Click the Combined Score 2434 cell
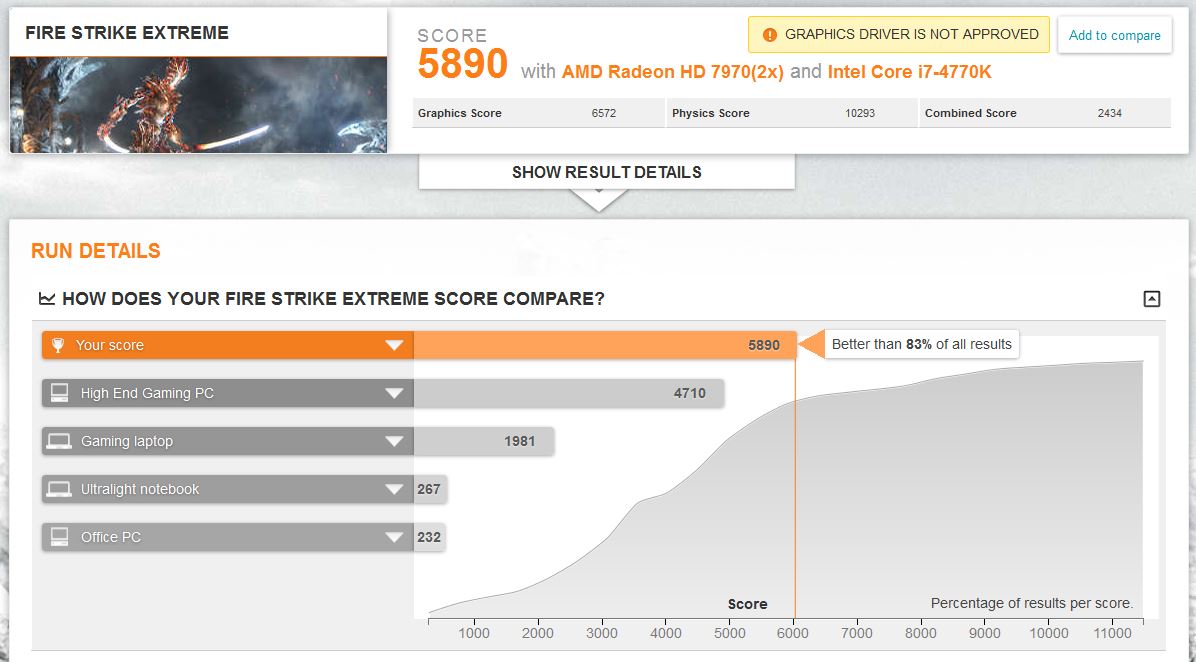This screenshot has height=662, width=1196. point(1045,113)
